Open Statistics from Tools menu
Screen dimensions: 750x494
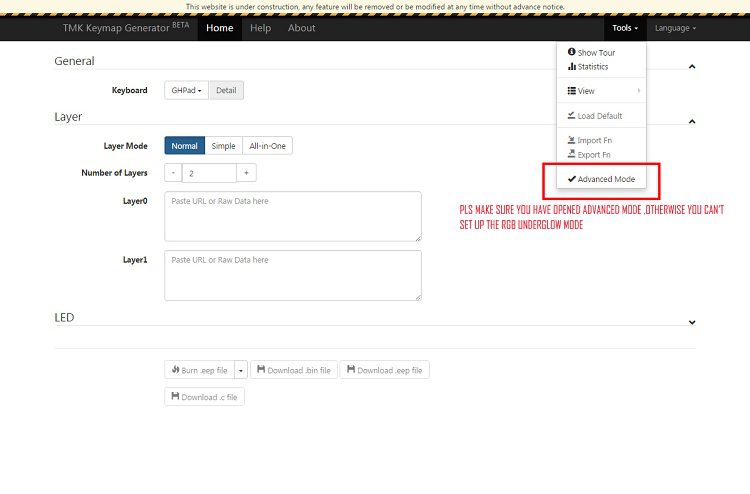pos(592,67)
